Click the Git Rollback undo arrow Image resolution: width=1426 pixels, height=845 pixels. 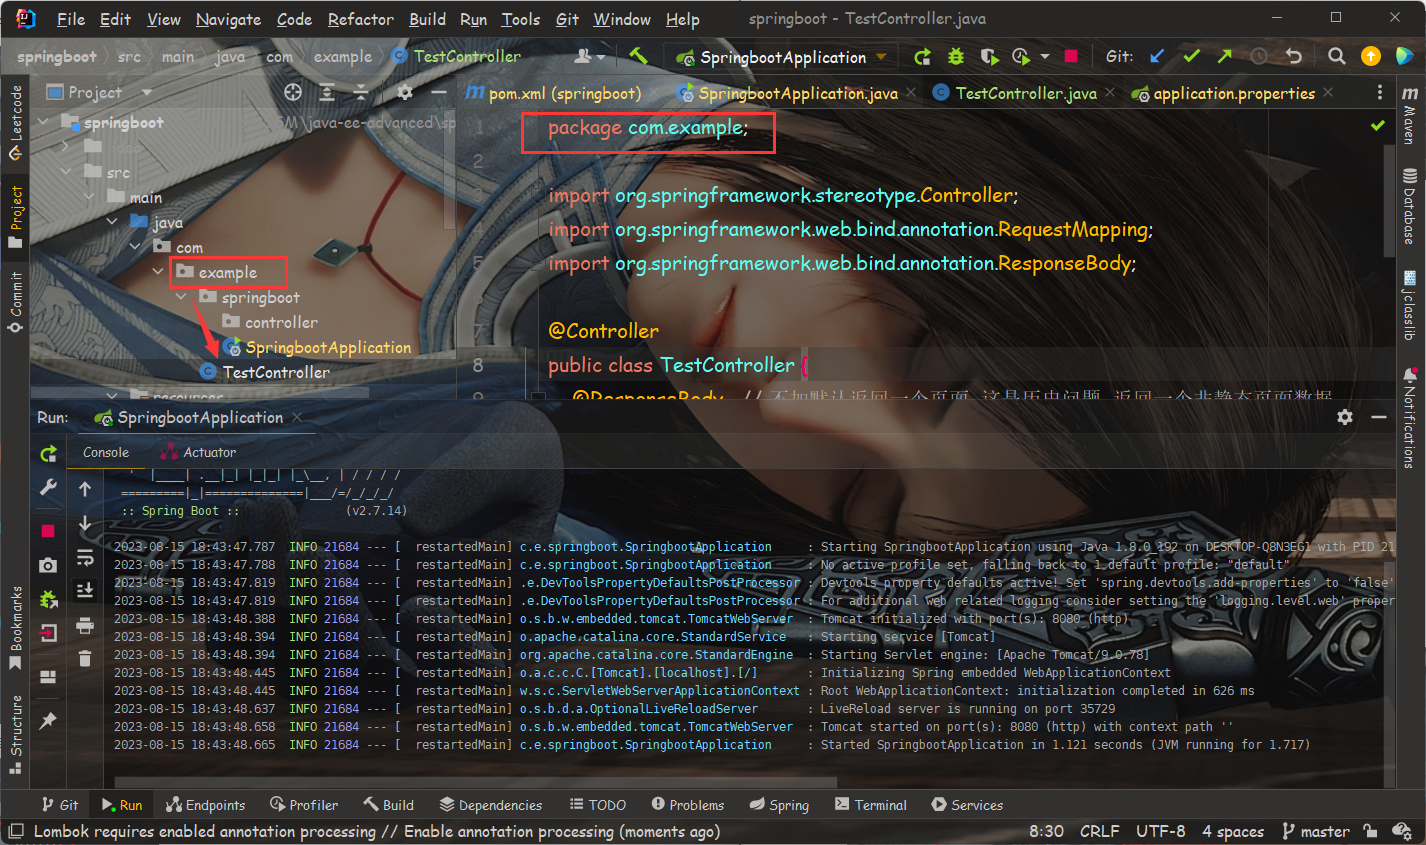[1294, 56]
